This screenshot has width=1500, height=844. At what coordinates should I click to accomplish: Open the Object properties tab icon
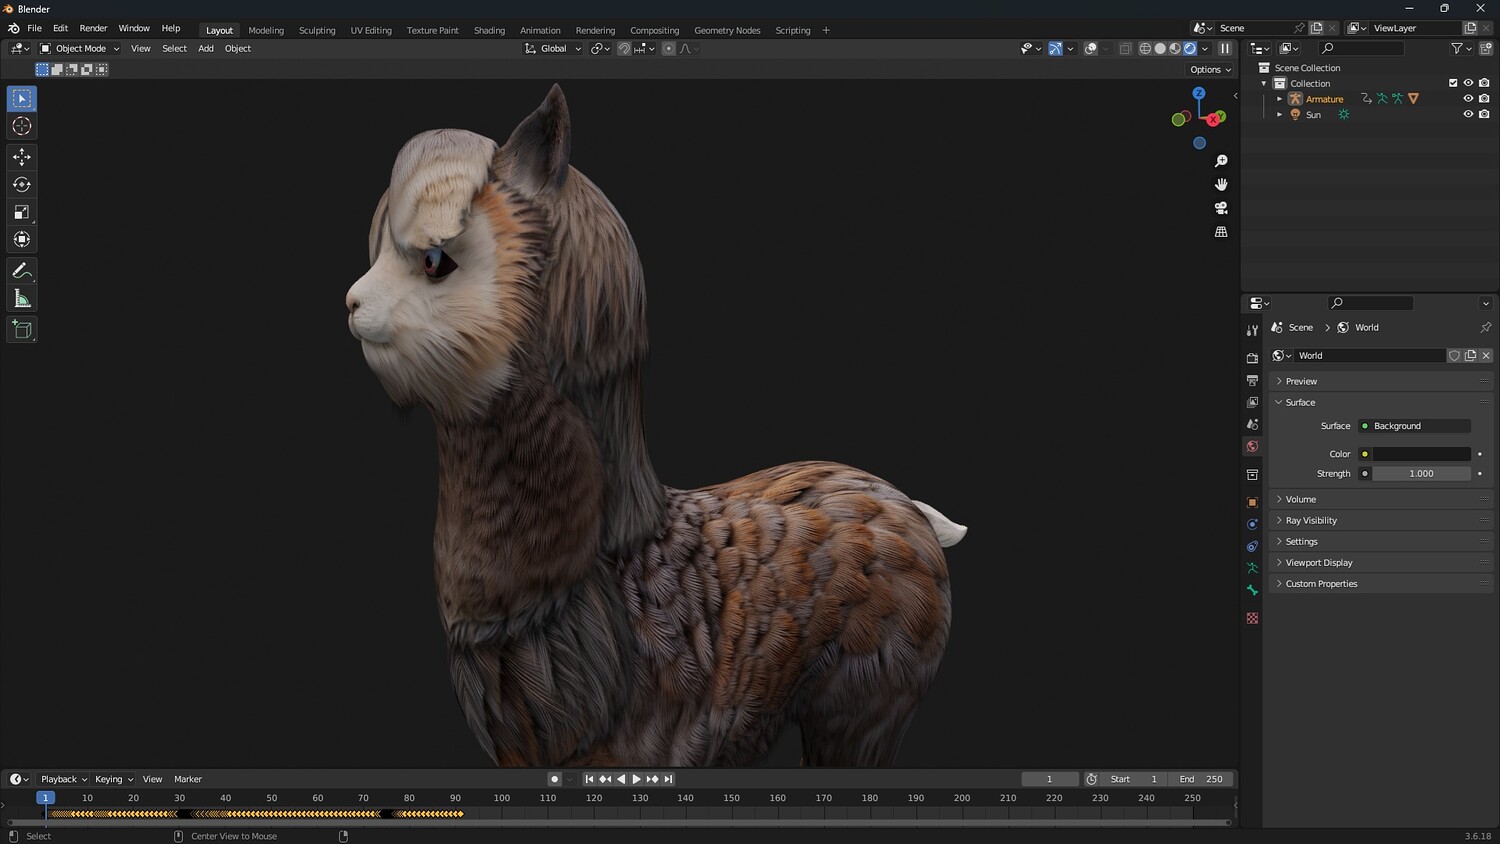[1252, 502]
